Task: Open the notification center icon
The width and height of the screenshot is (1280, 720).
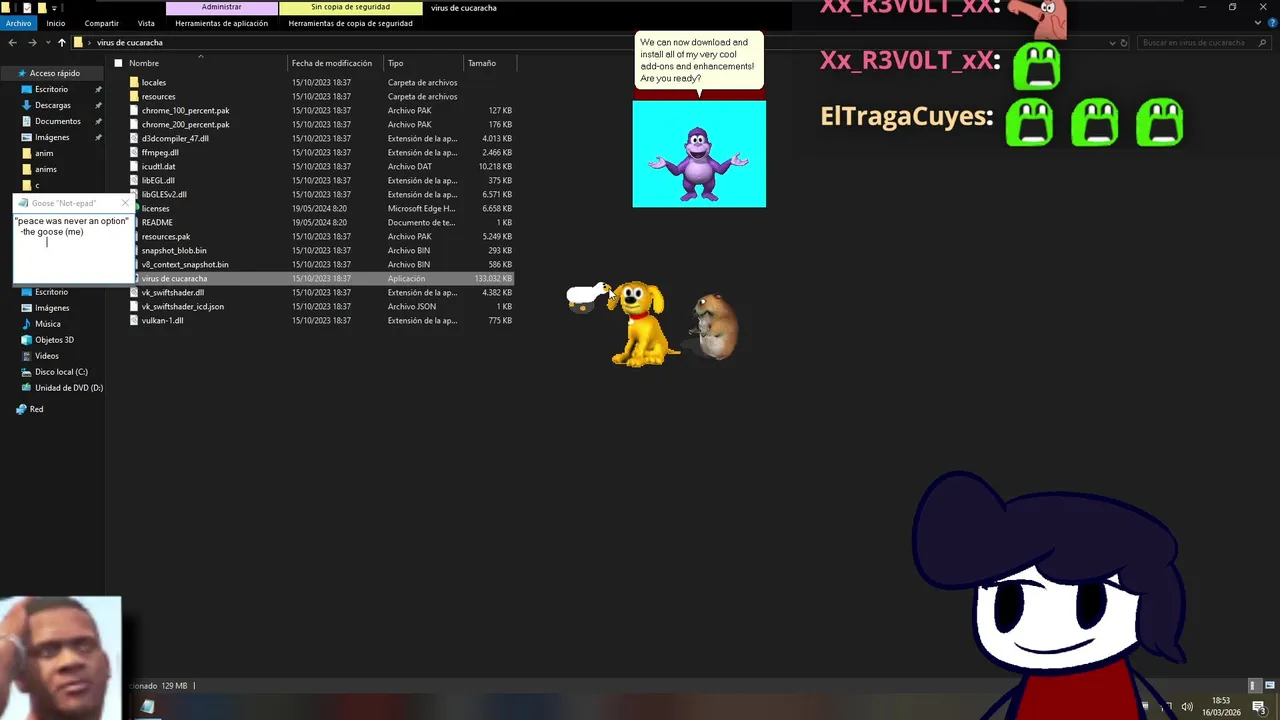Action: [1259, 707]
